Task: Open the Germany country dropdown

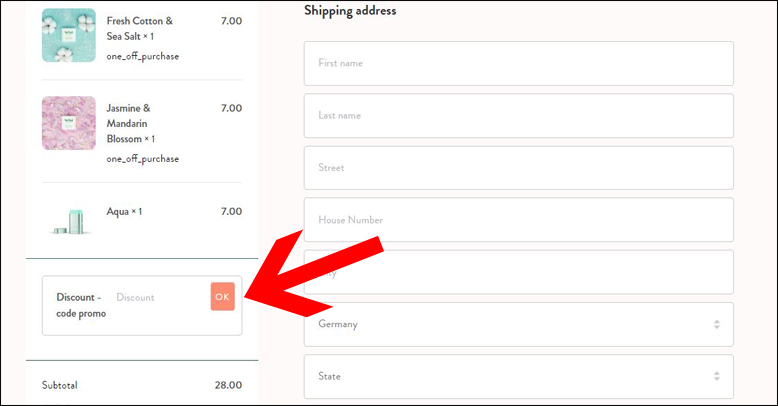Action: coord(519,324)
